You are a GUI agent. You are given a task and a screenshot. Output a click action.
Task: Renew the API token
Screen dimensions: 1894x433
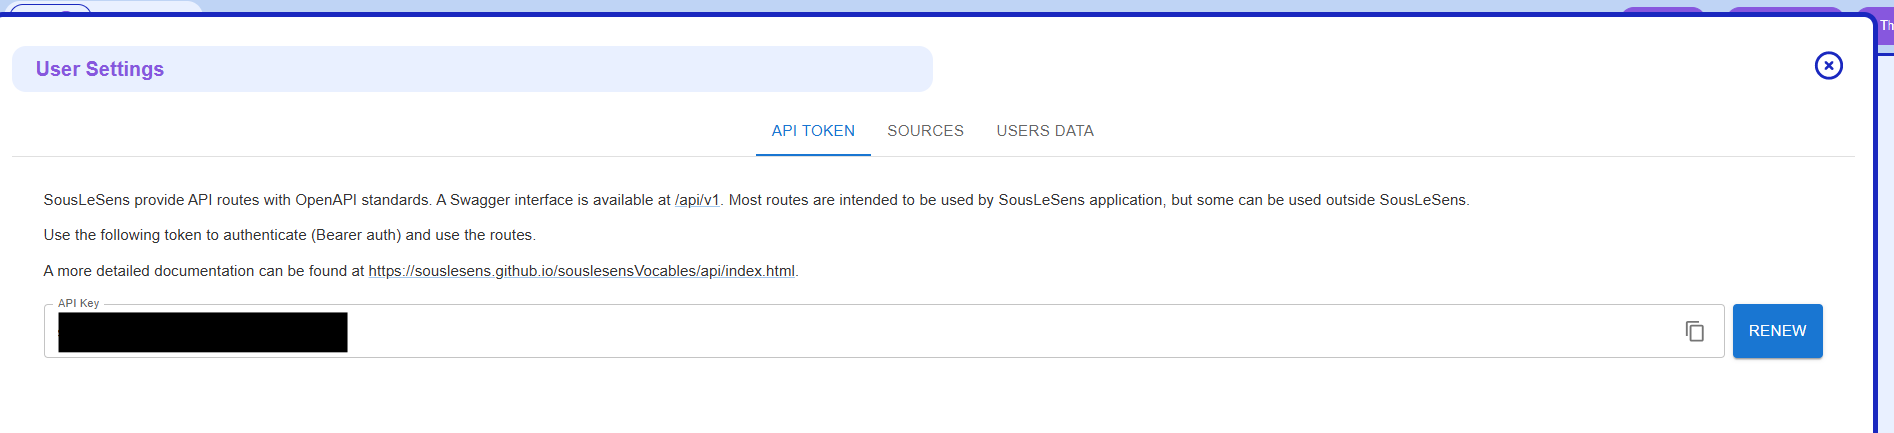tap(1777, 331)
